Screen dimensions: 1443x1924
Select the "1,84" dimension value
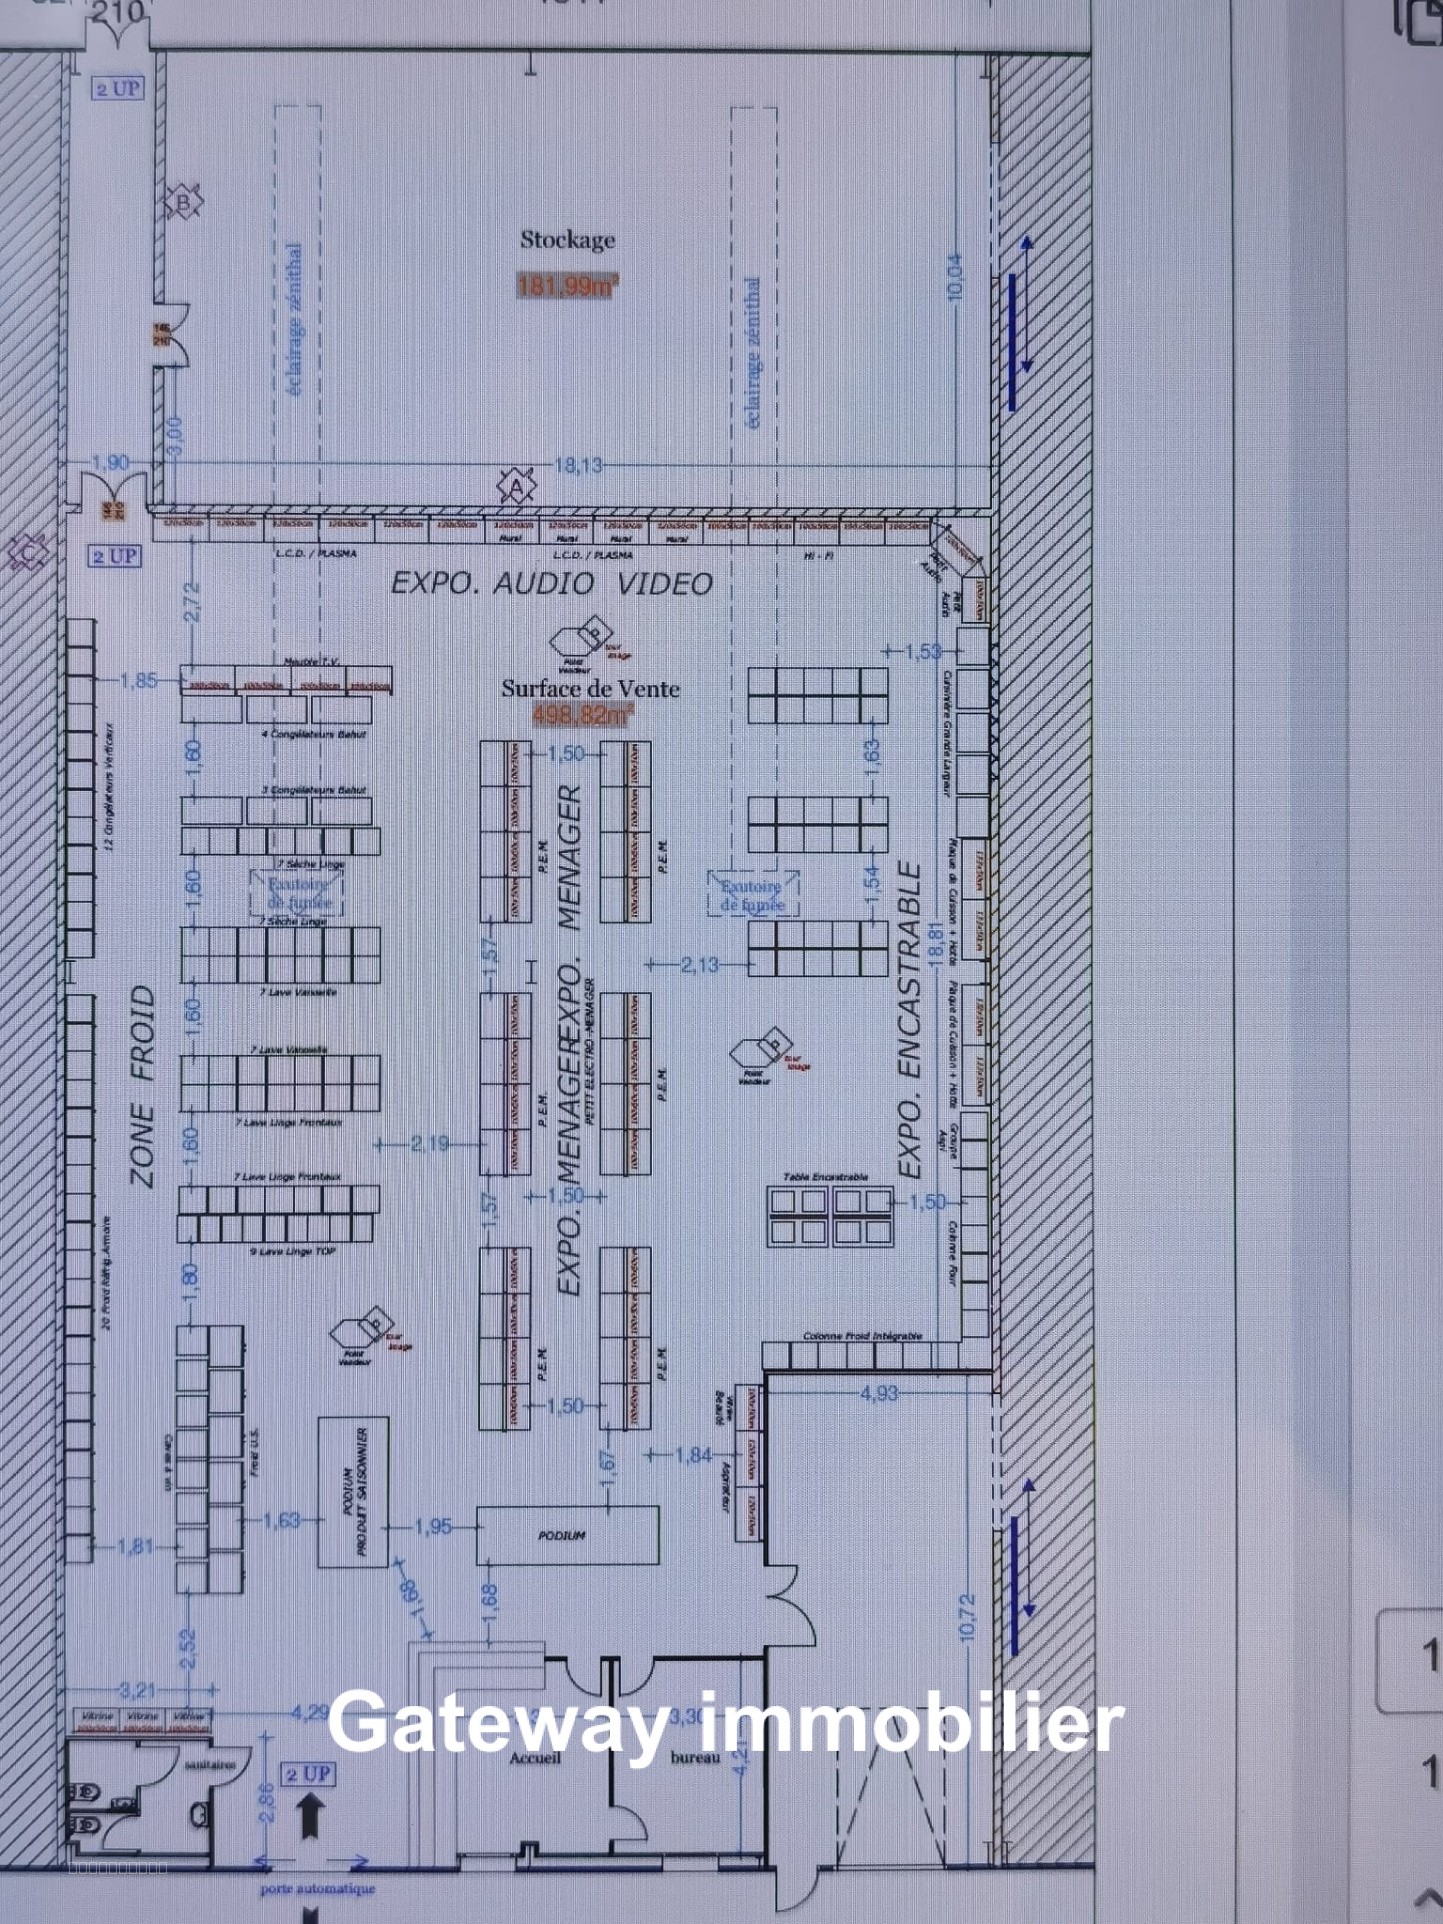coord(693,1455)
